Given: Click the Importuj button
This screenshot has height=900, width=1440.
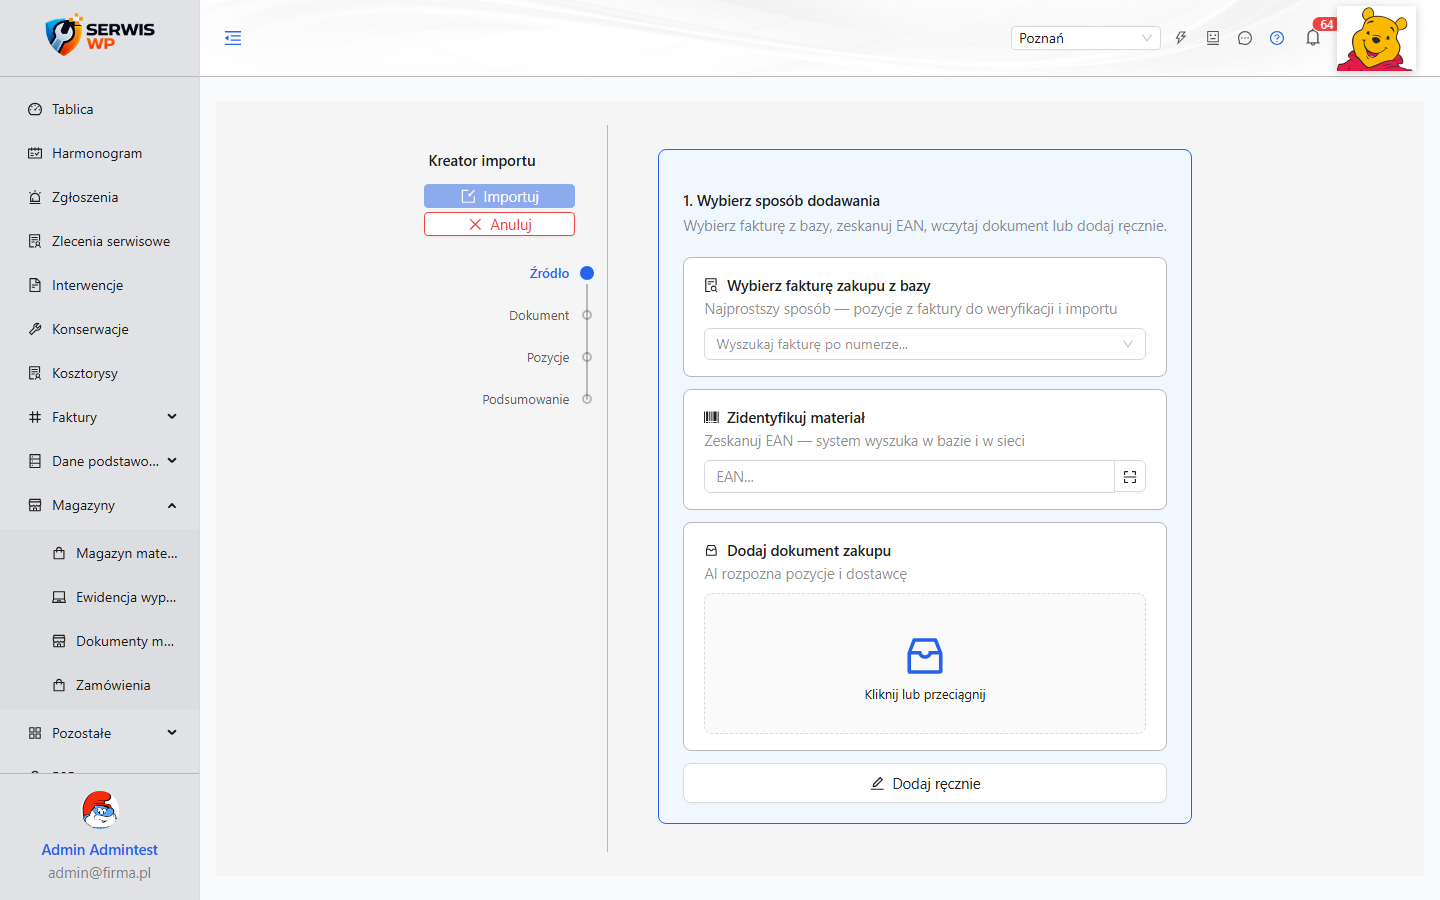Looking at the screenshot, I should click(499, 196).
